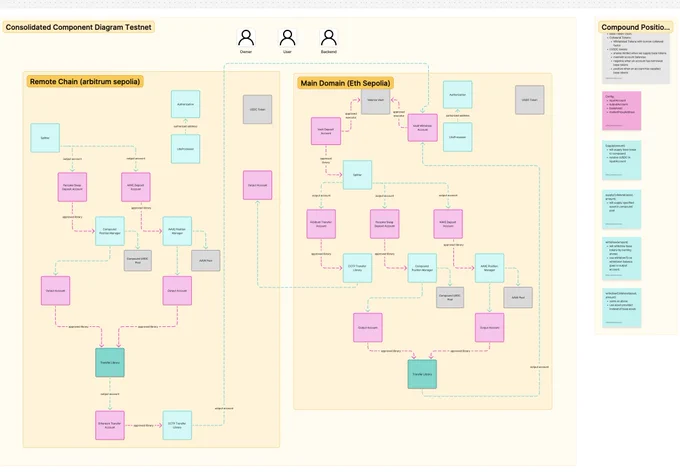Click the Main Domain (Eth Sepolia) label
680x472 pixels.
345,83
